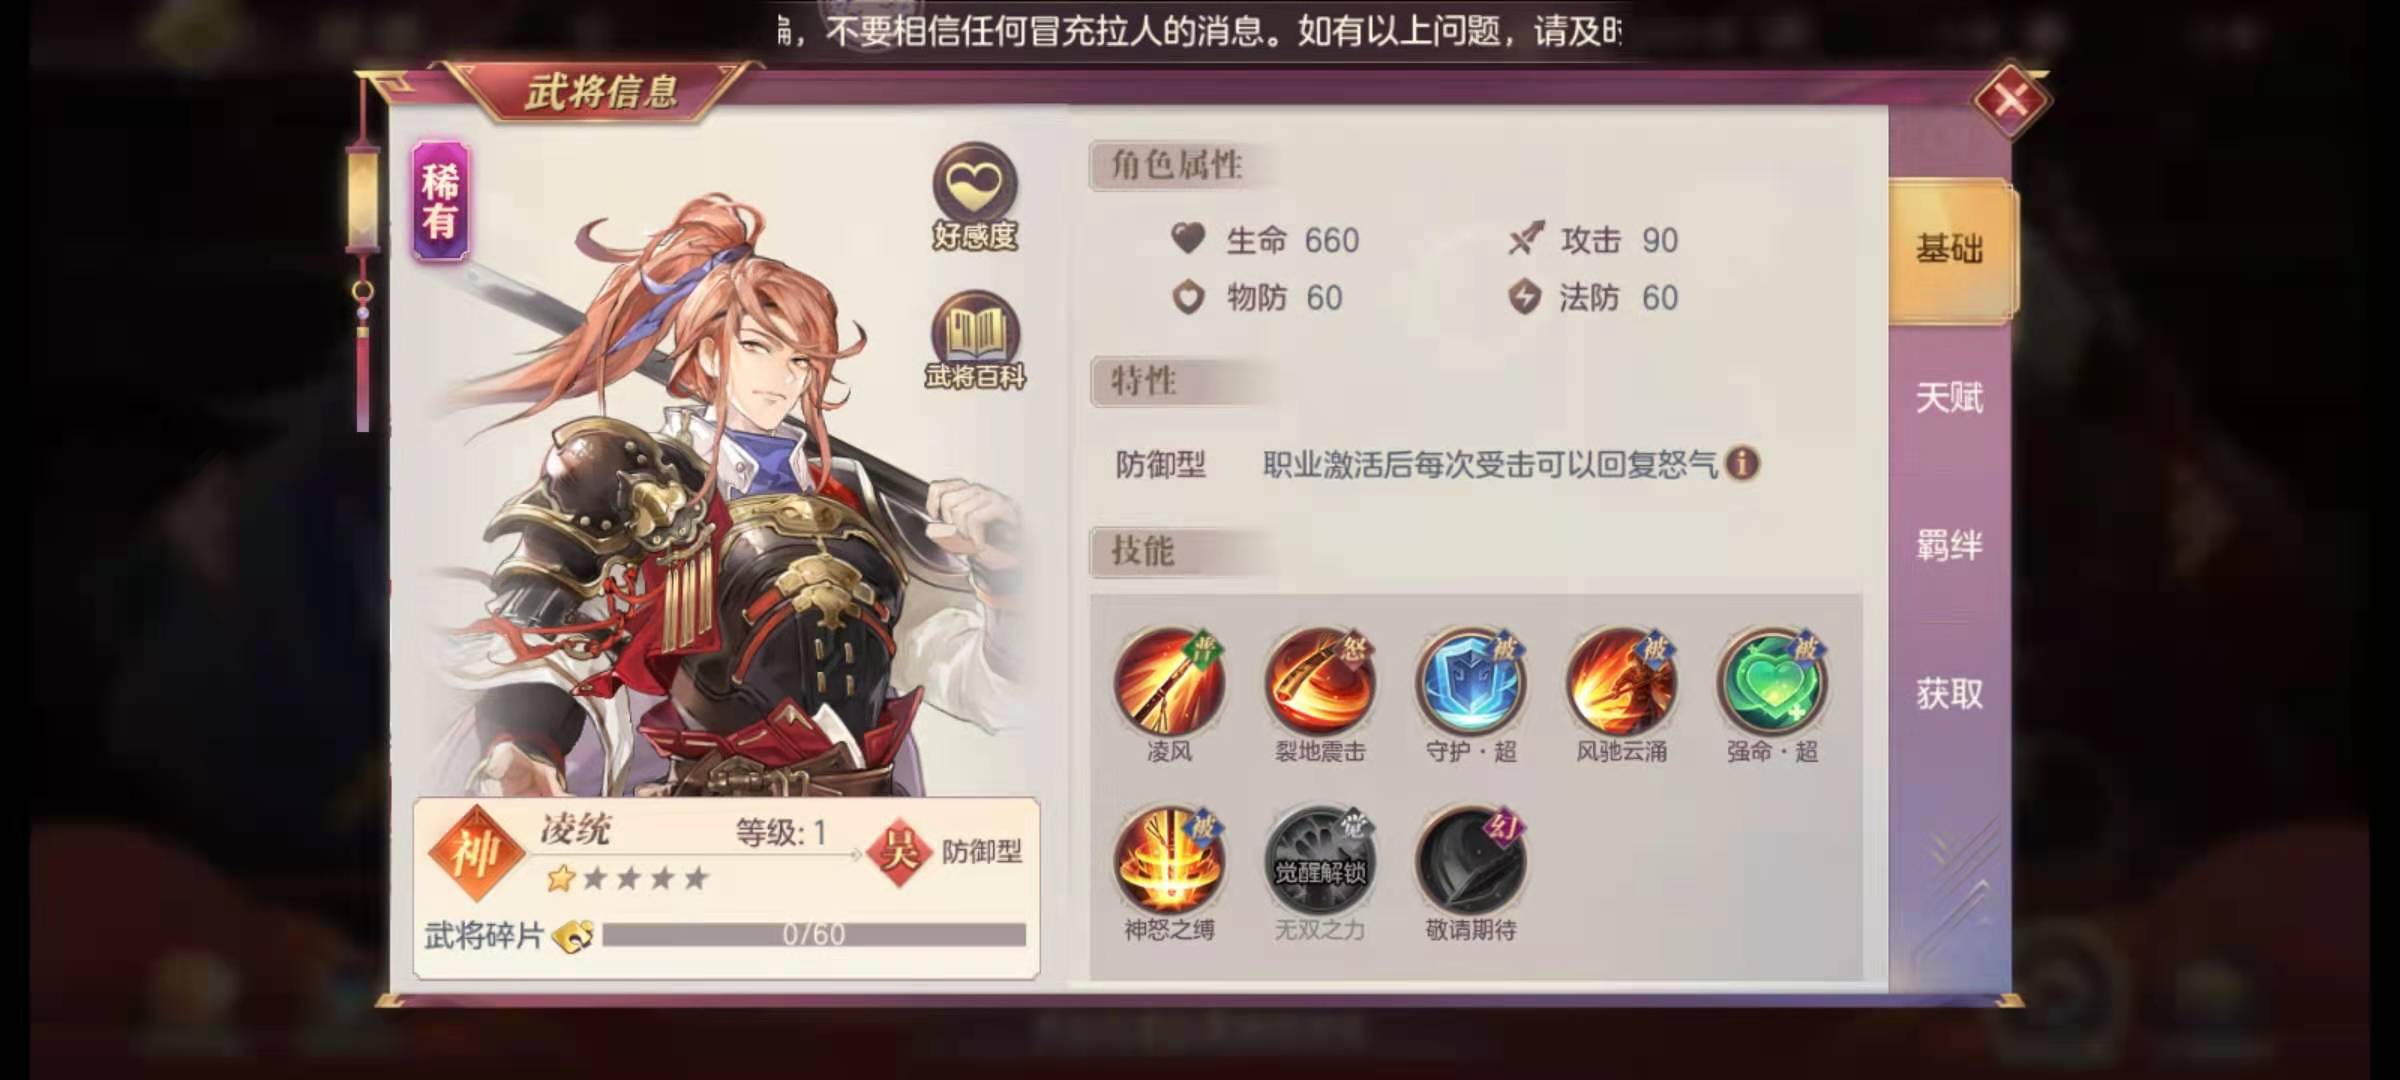
Task: Tap the 武将碎片 fragment puzzle icon
Action: pos(574,936)
